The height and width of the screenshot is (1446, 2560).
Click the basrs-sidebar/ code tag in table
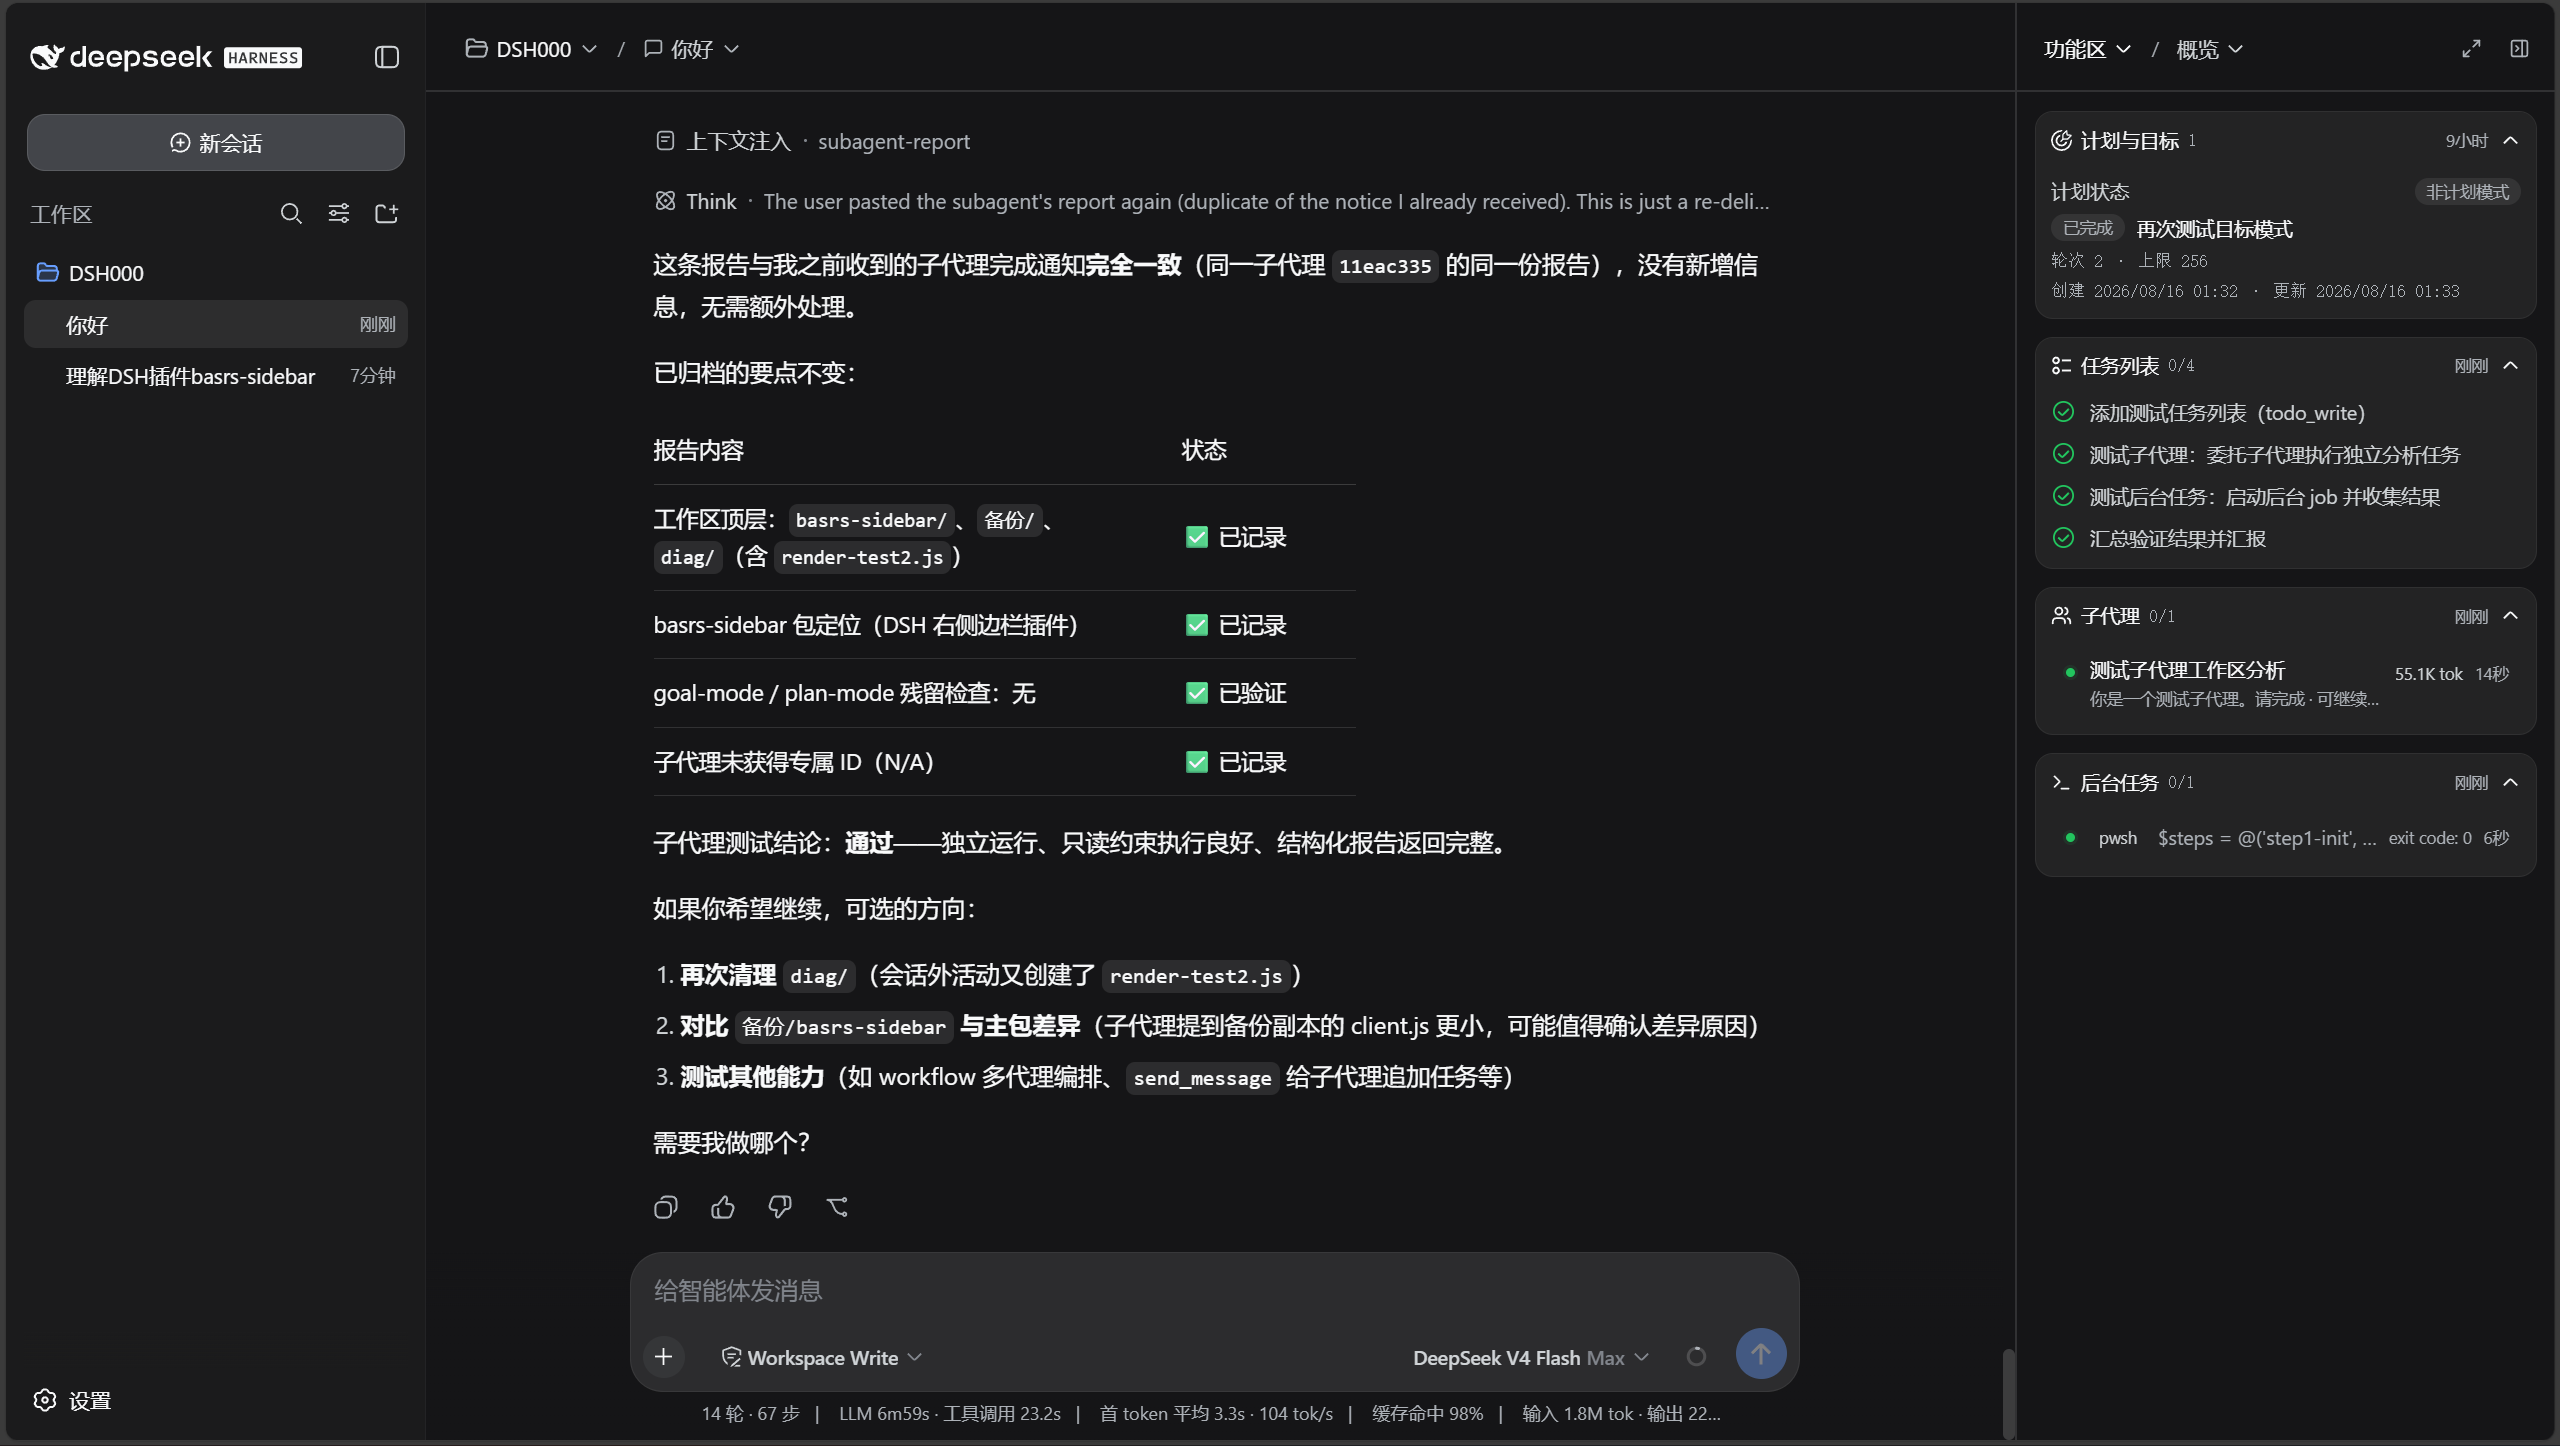coord(870,520)
